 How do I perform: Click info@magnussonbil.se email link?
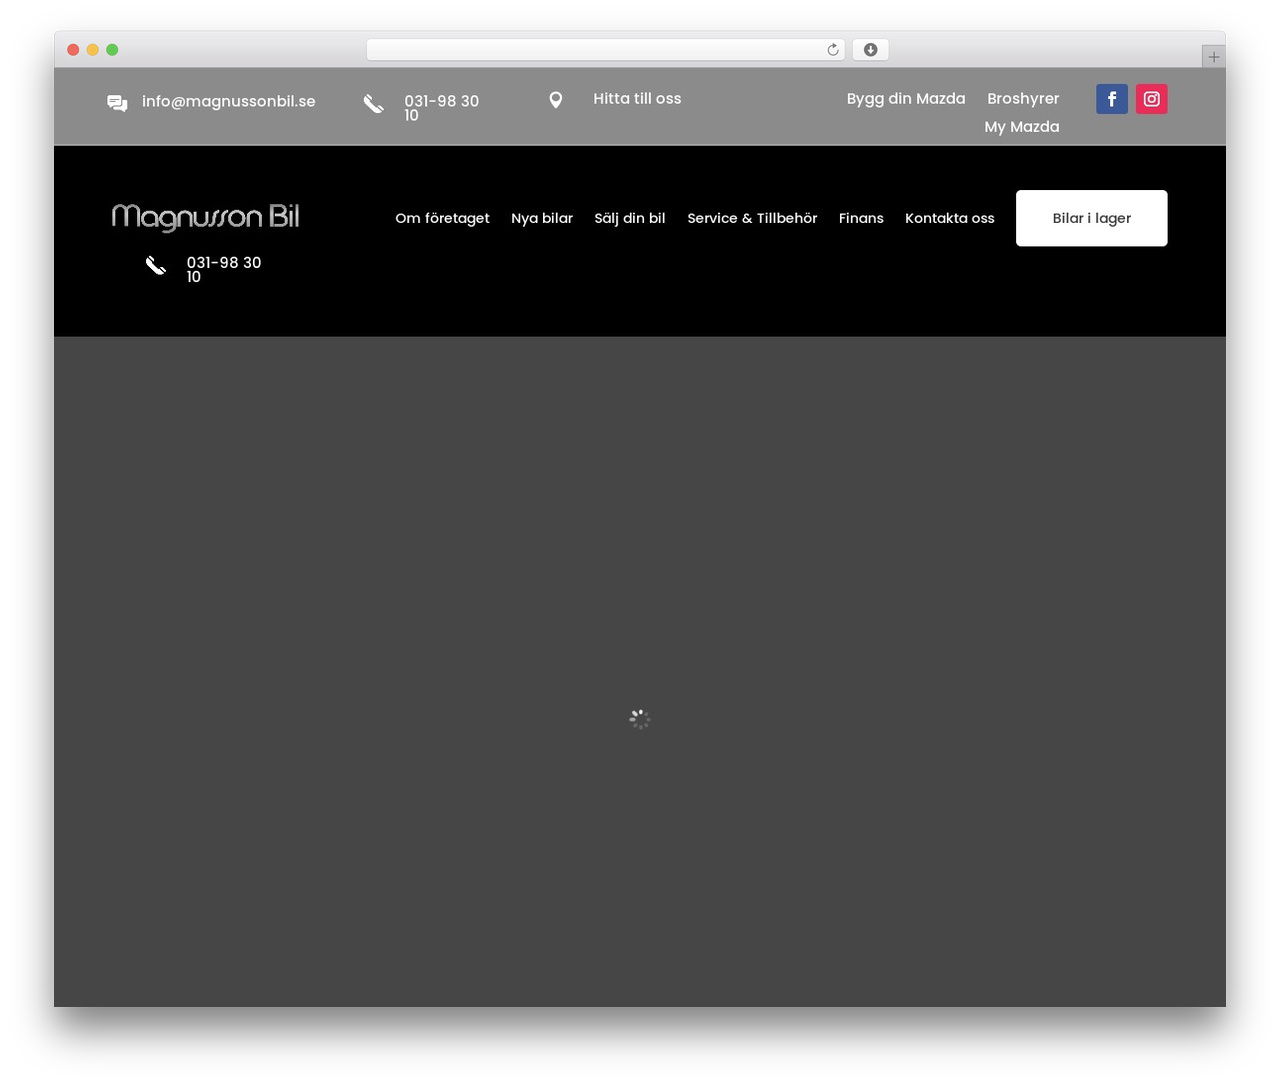[x=229, y=101]
